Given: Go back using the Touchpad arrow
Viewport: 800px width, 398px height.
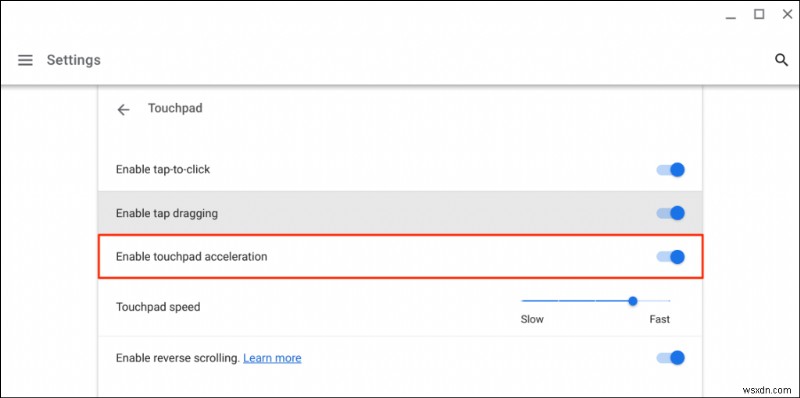Looking at the screenshot, I should (x=123, y=109).
